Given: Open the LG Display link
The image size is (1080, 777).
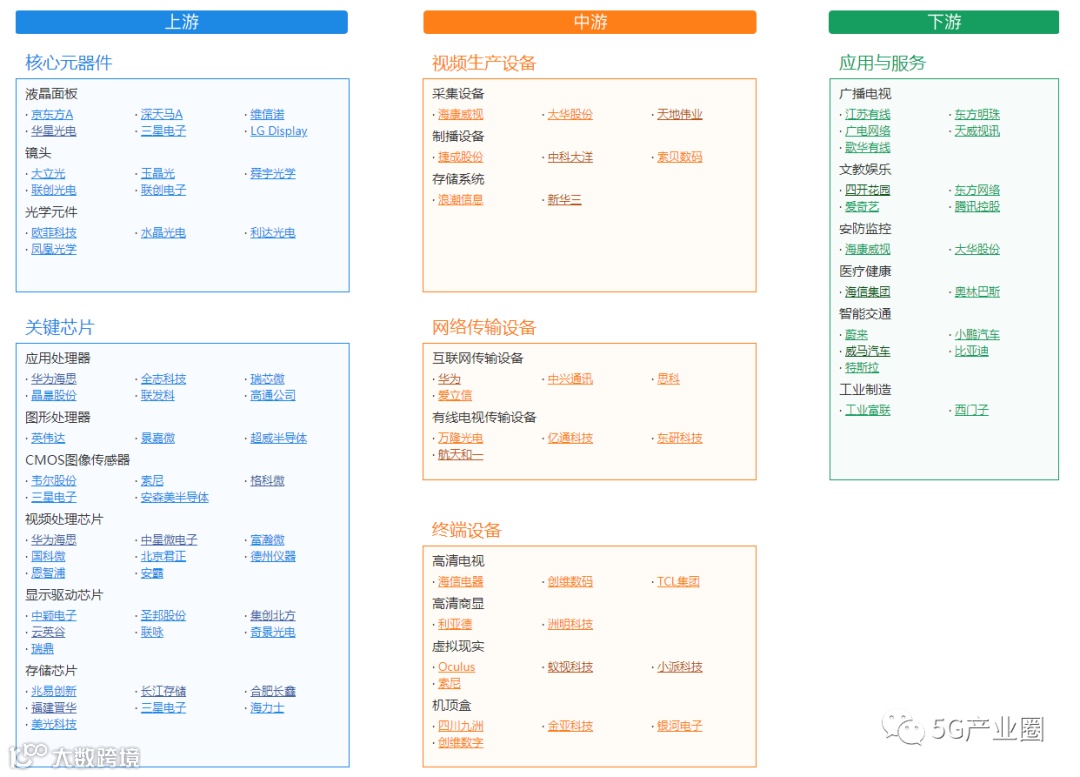Looking at the screenshot, I should coord(278,131).
